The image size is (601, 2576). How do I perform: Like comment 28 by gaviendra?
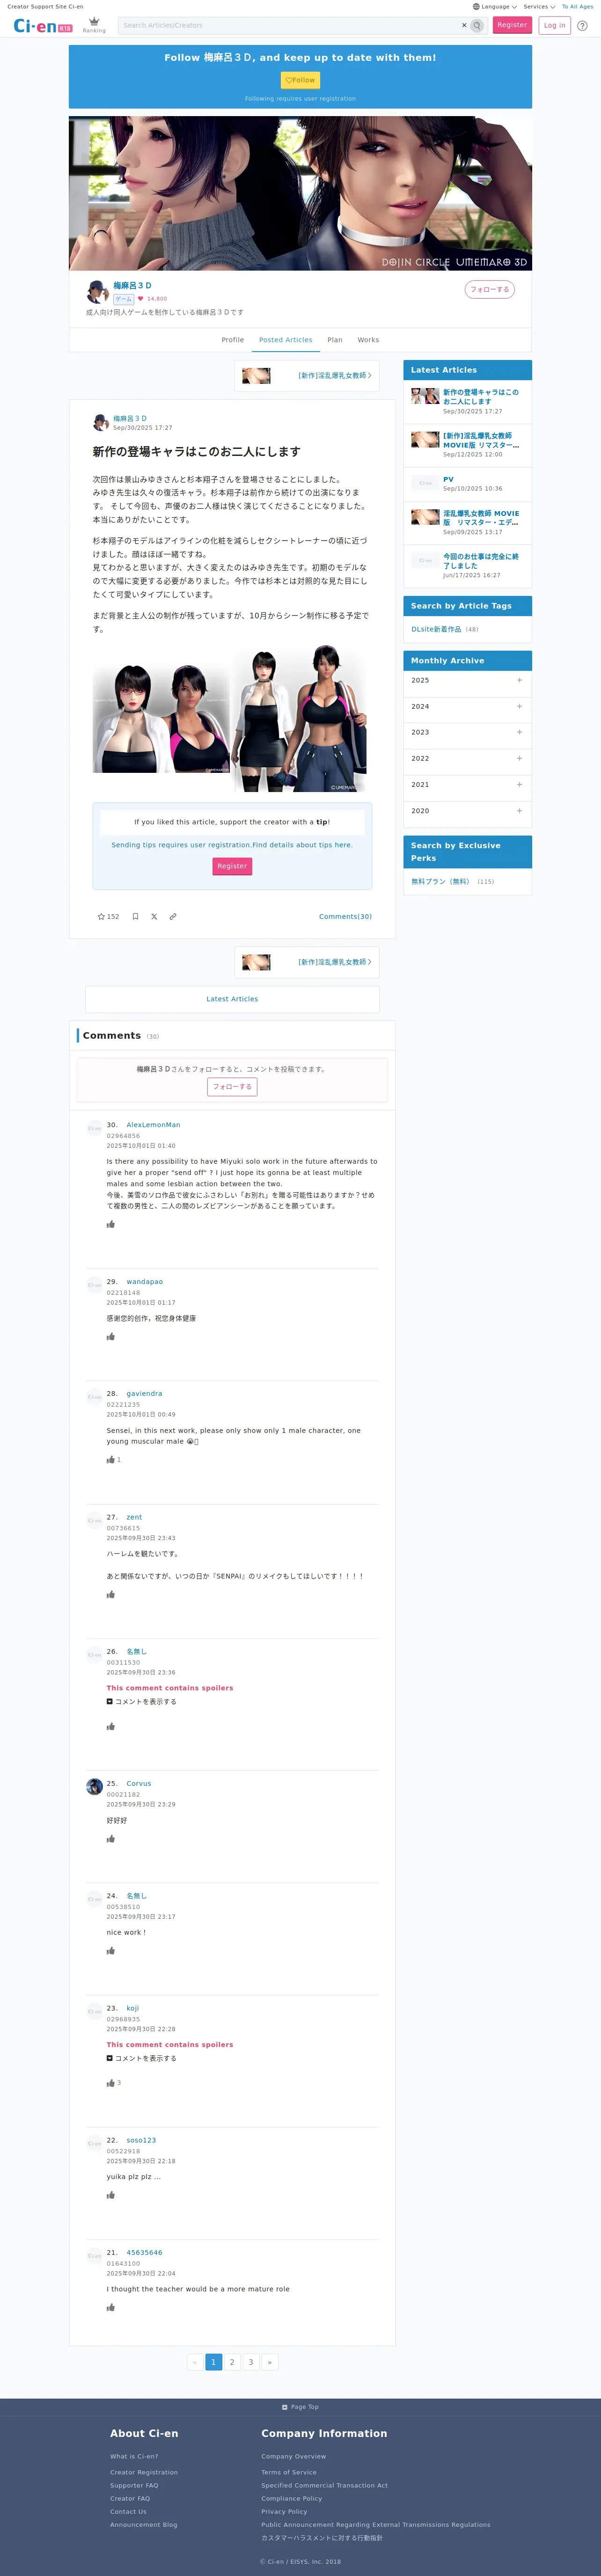tap(111, 1459)
